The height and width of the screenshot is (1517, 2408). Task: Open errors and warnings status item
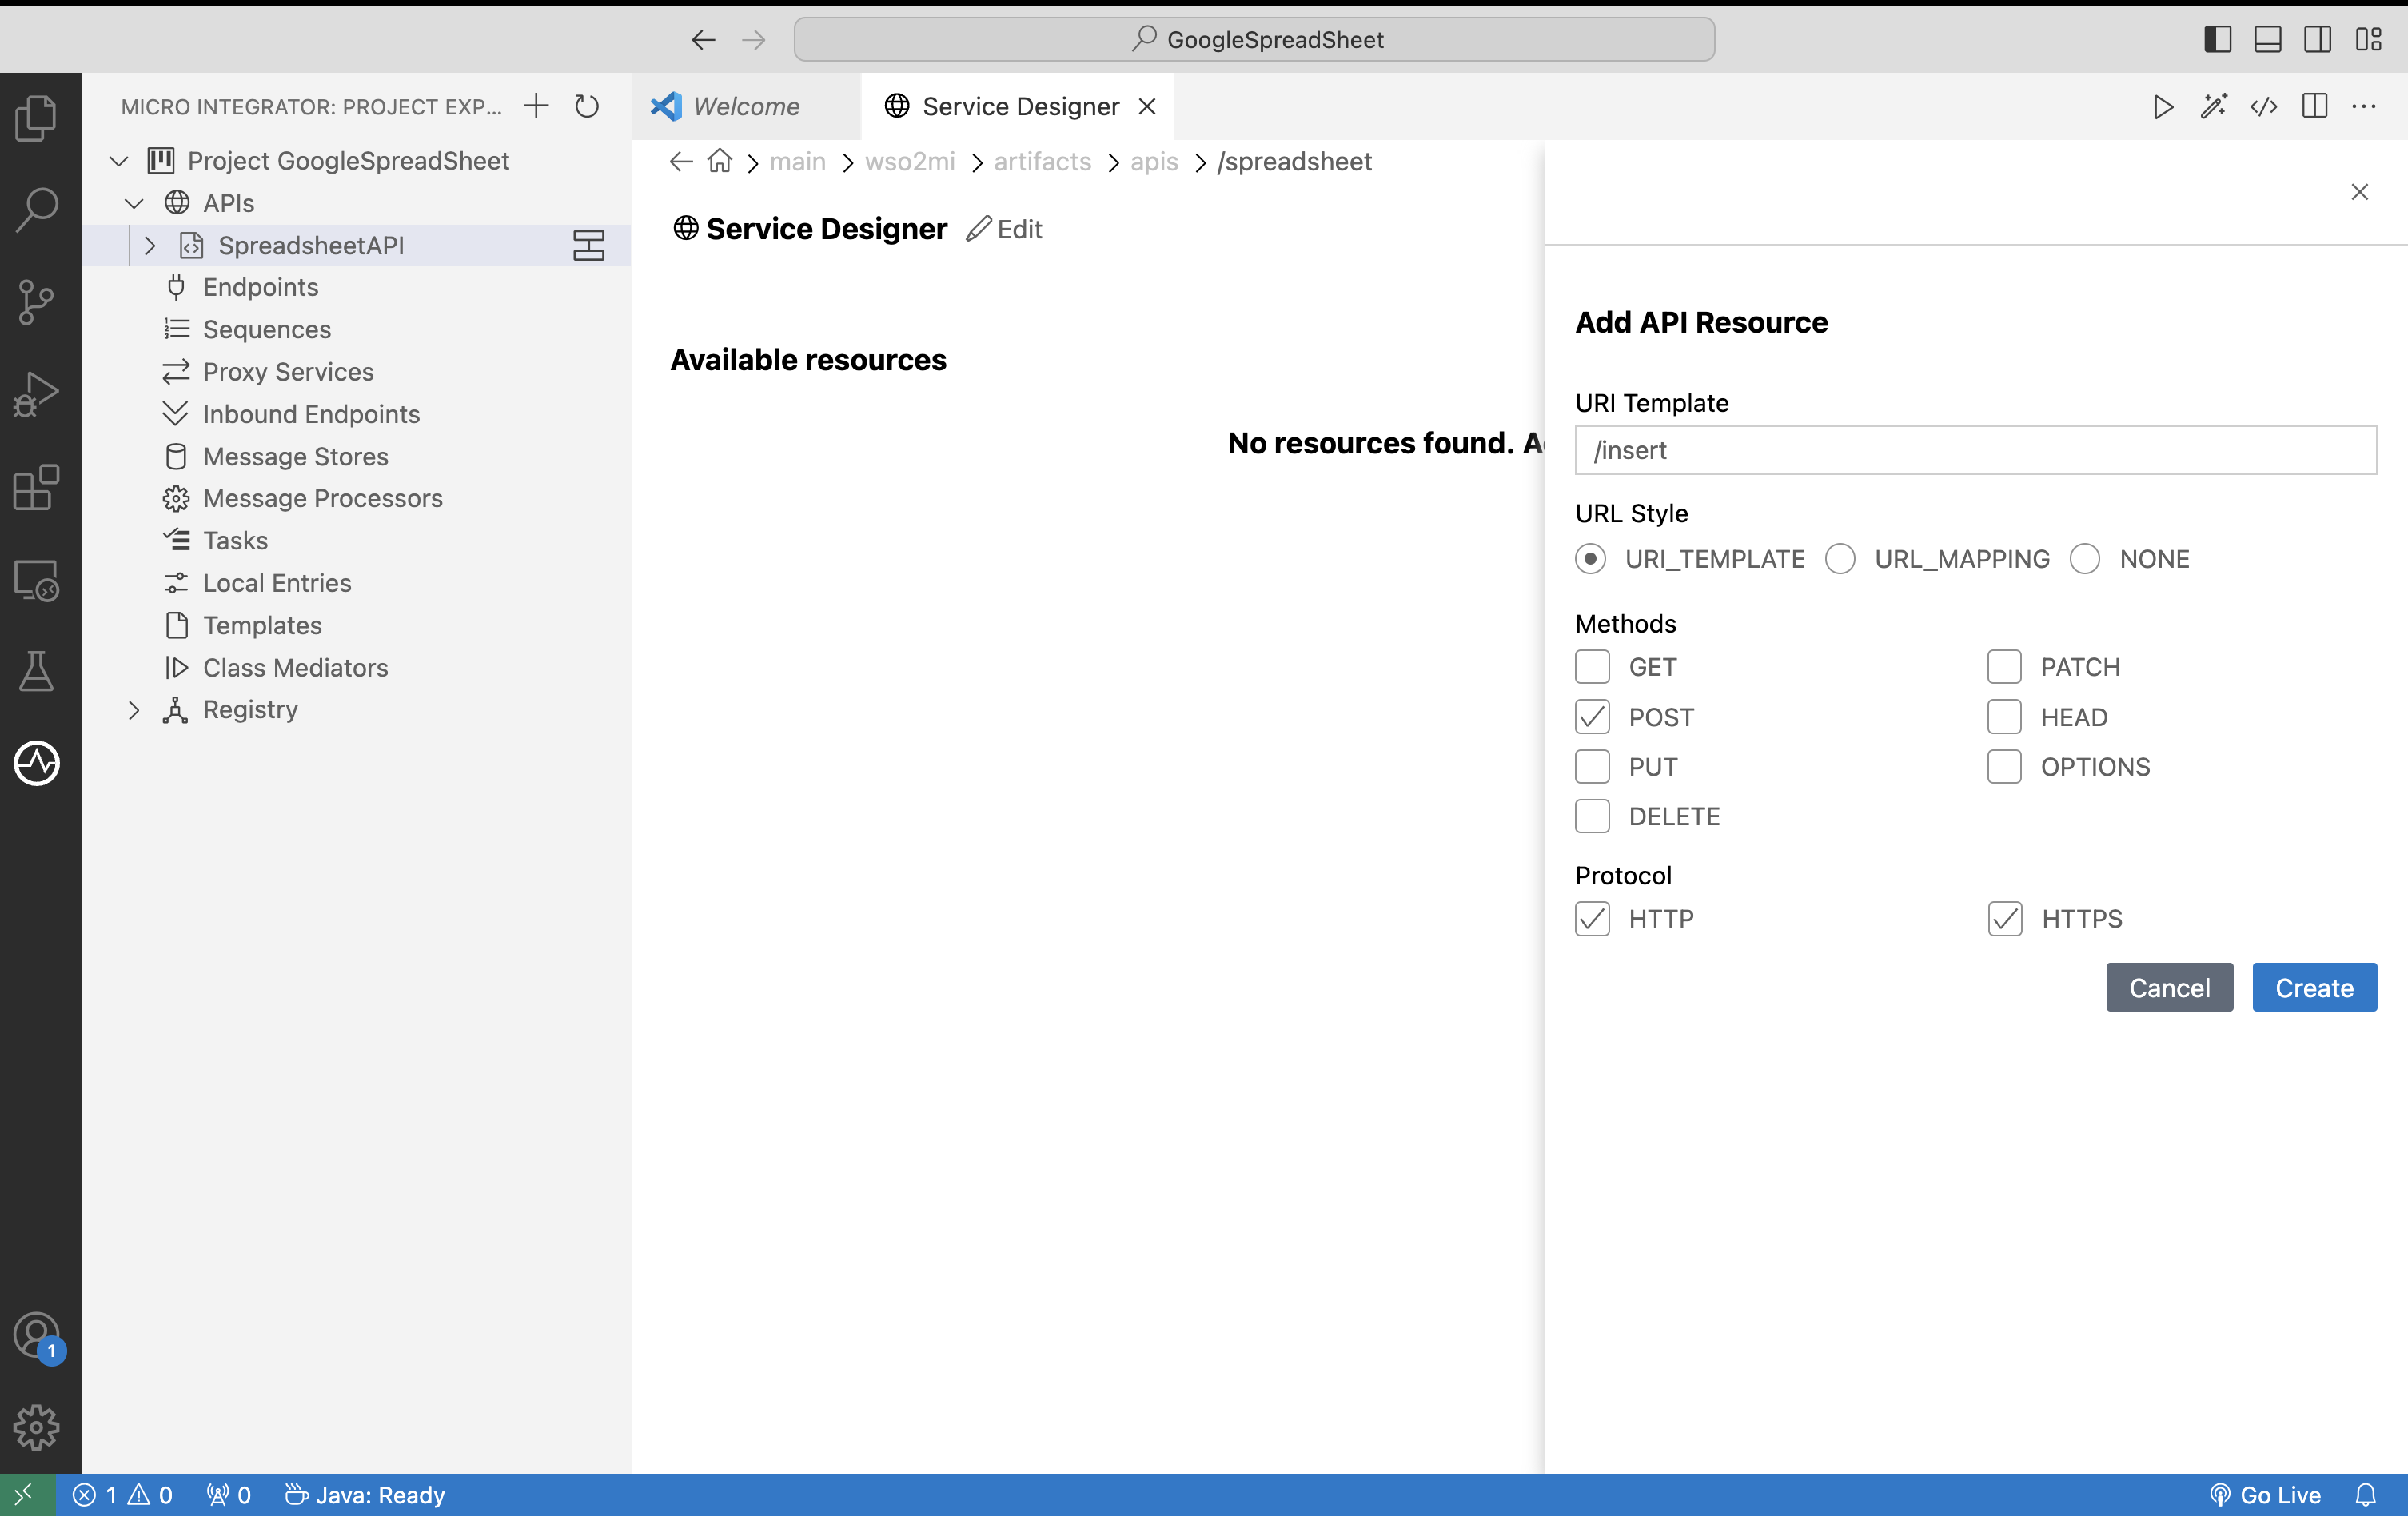pos(123,1495)
